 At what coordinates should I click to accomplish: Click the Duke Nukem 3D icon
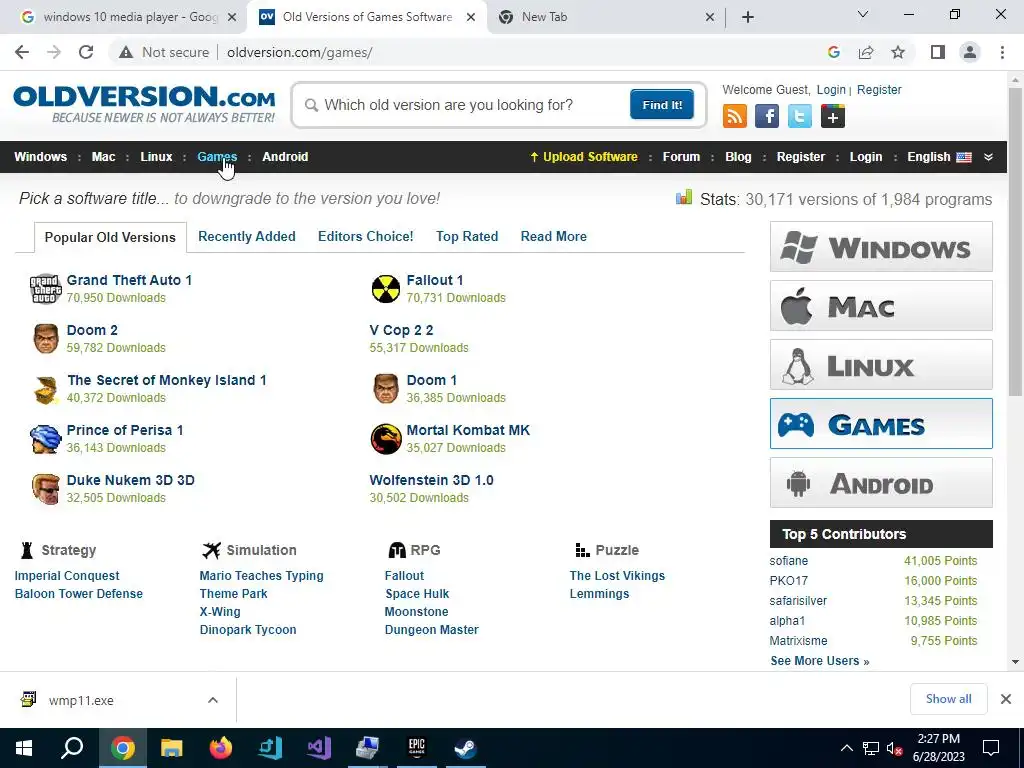[x=46, y=489]
